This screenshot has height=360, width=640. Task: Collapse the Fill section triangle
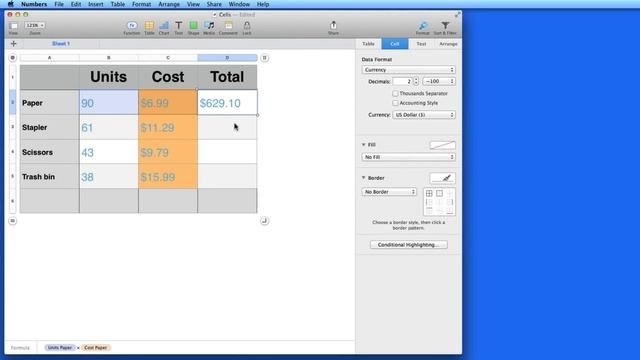(363, 144)
